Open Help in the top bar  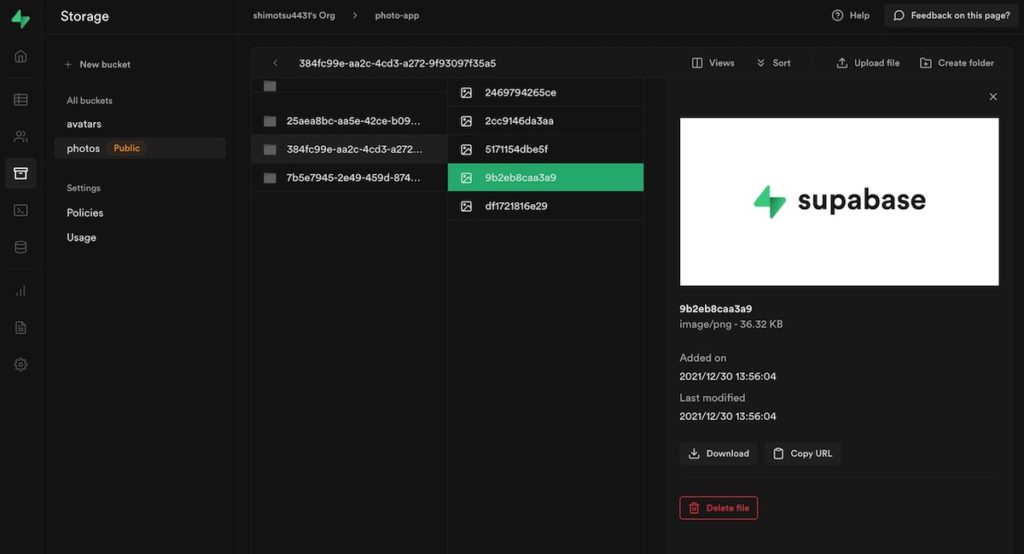coord(850,15)
